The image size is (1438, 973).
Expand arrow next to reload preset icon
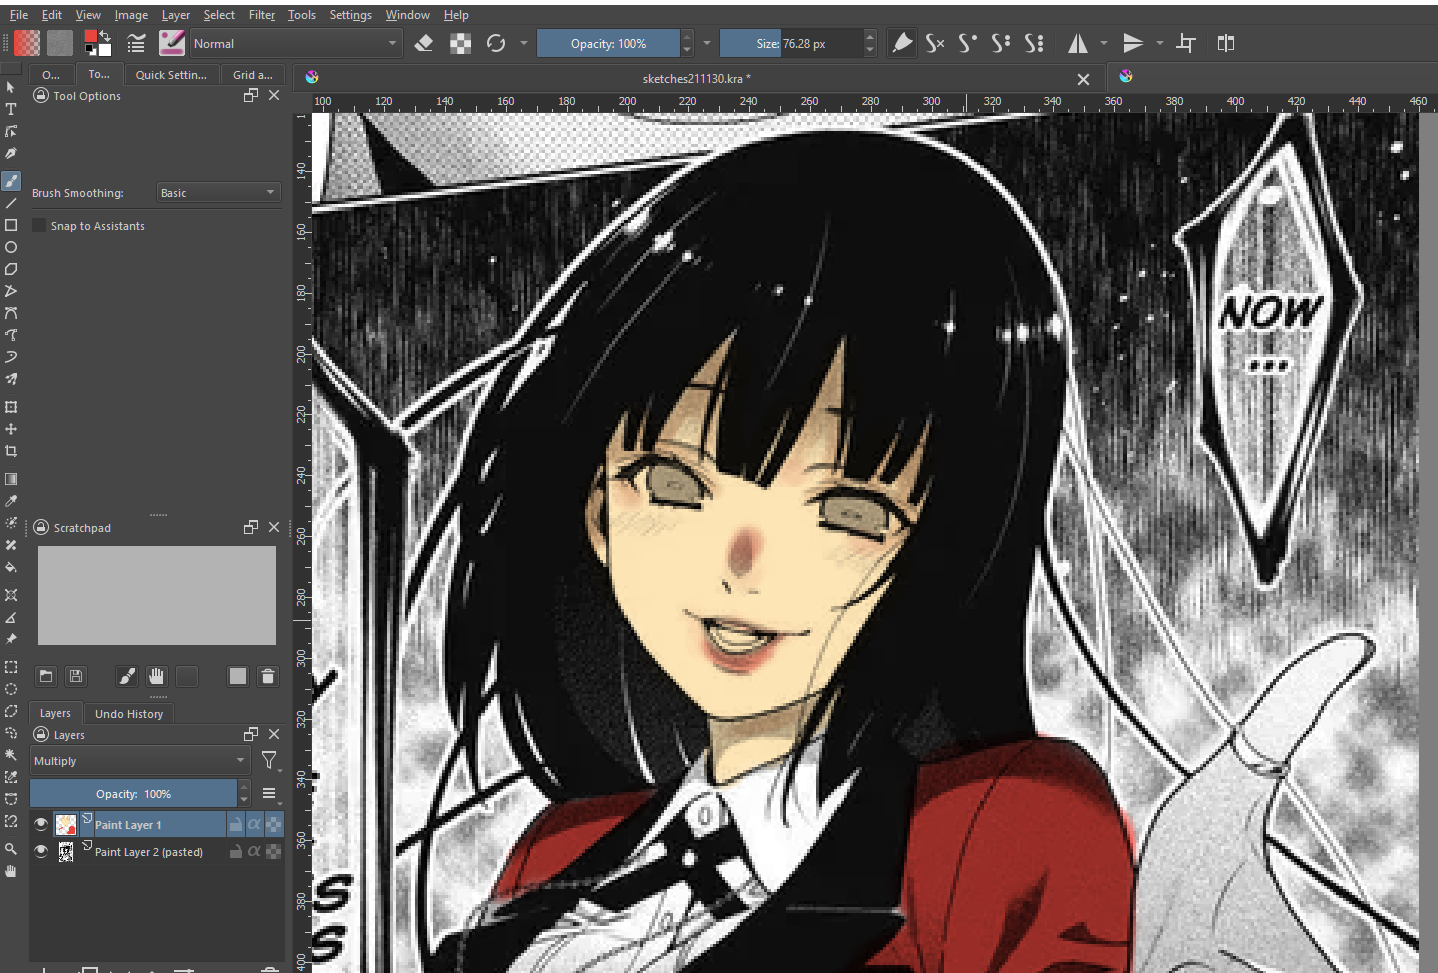[x=523, y=43]
